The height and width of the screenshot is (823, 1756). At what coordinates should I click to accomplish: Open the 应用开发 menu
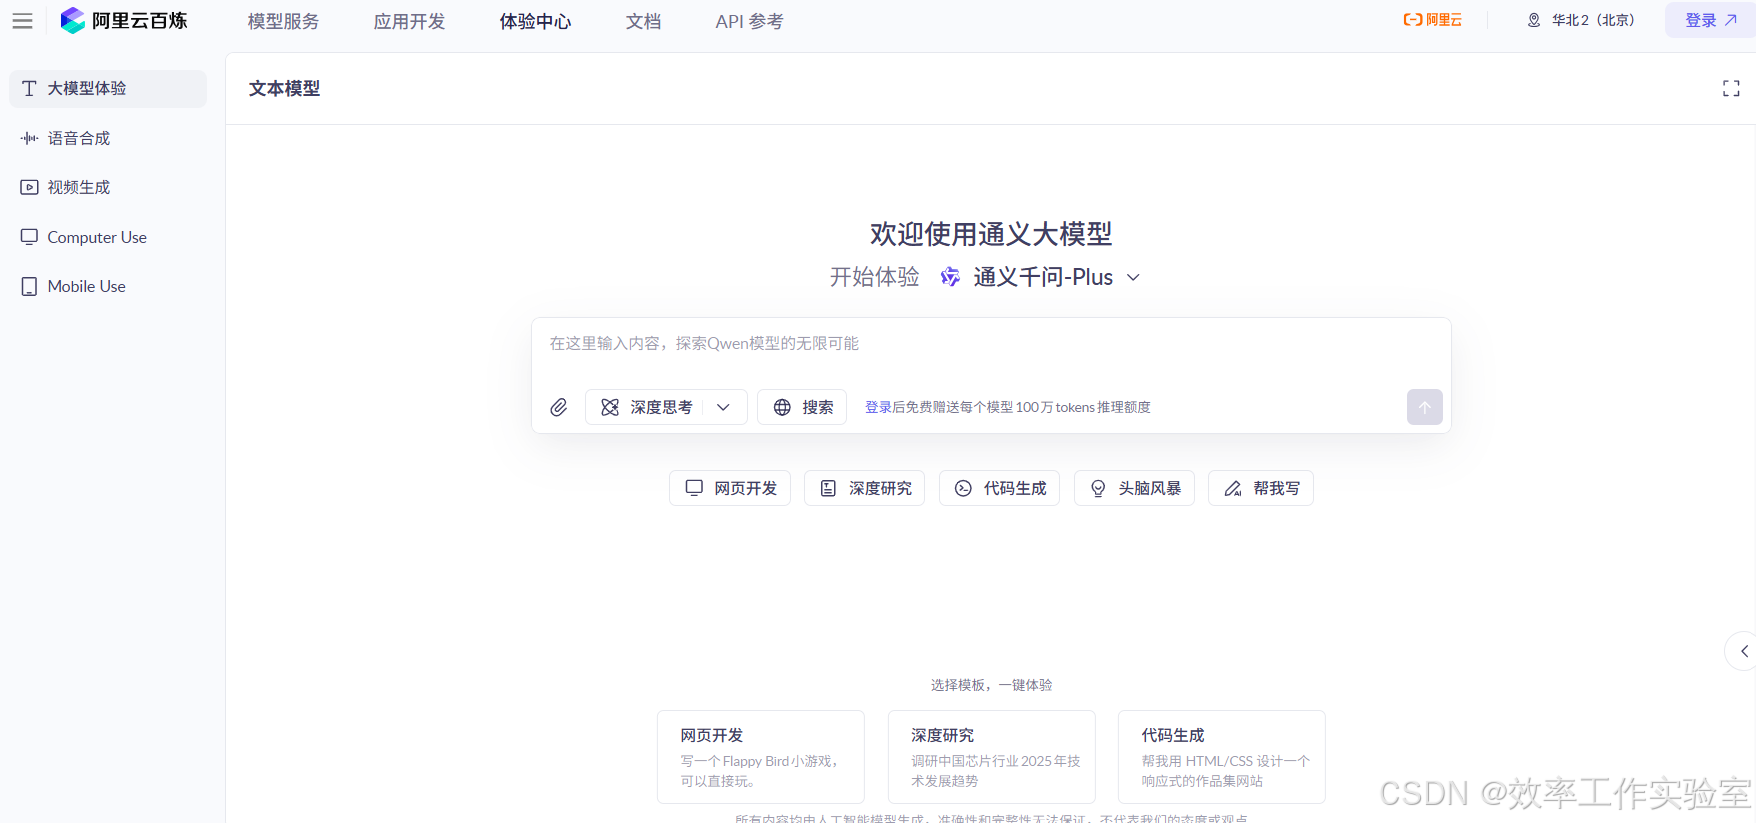point(409,21)
